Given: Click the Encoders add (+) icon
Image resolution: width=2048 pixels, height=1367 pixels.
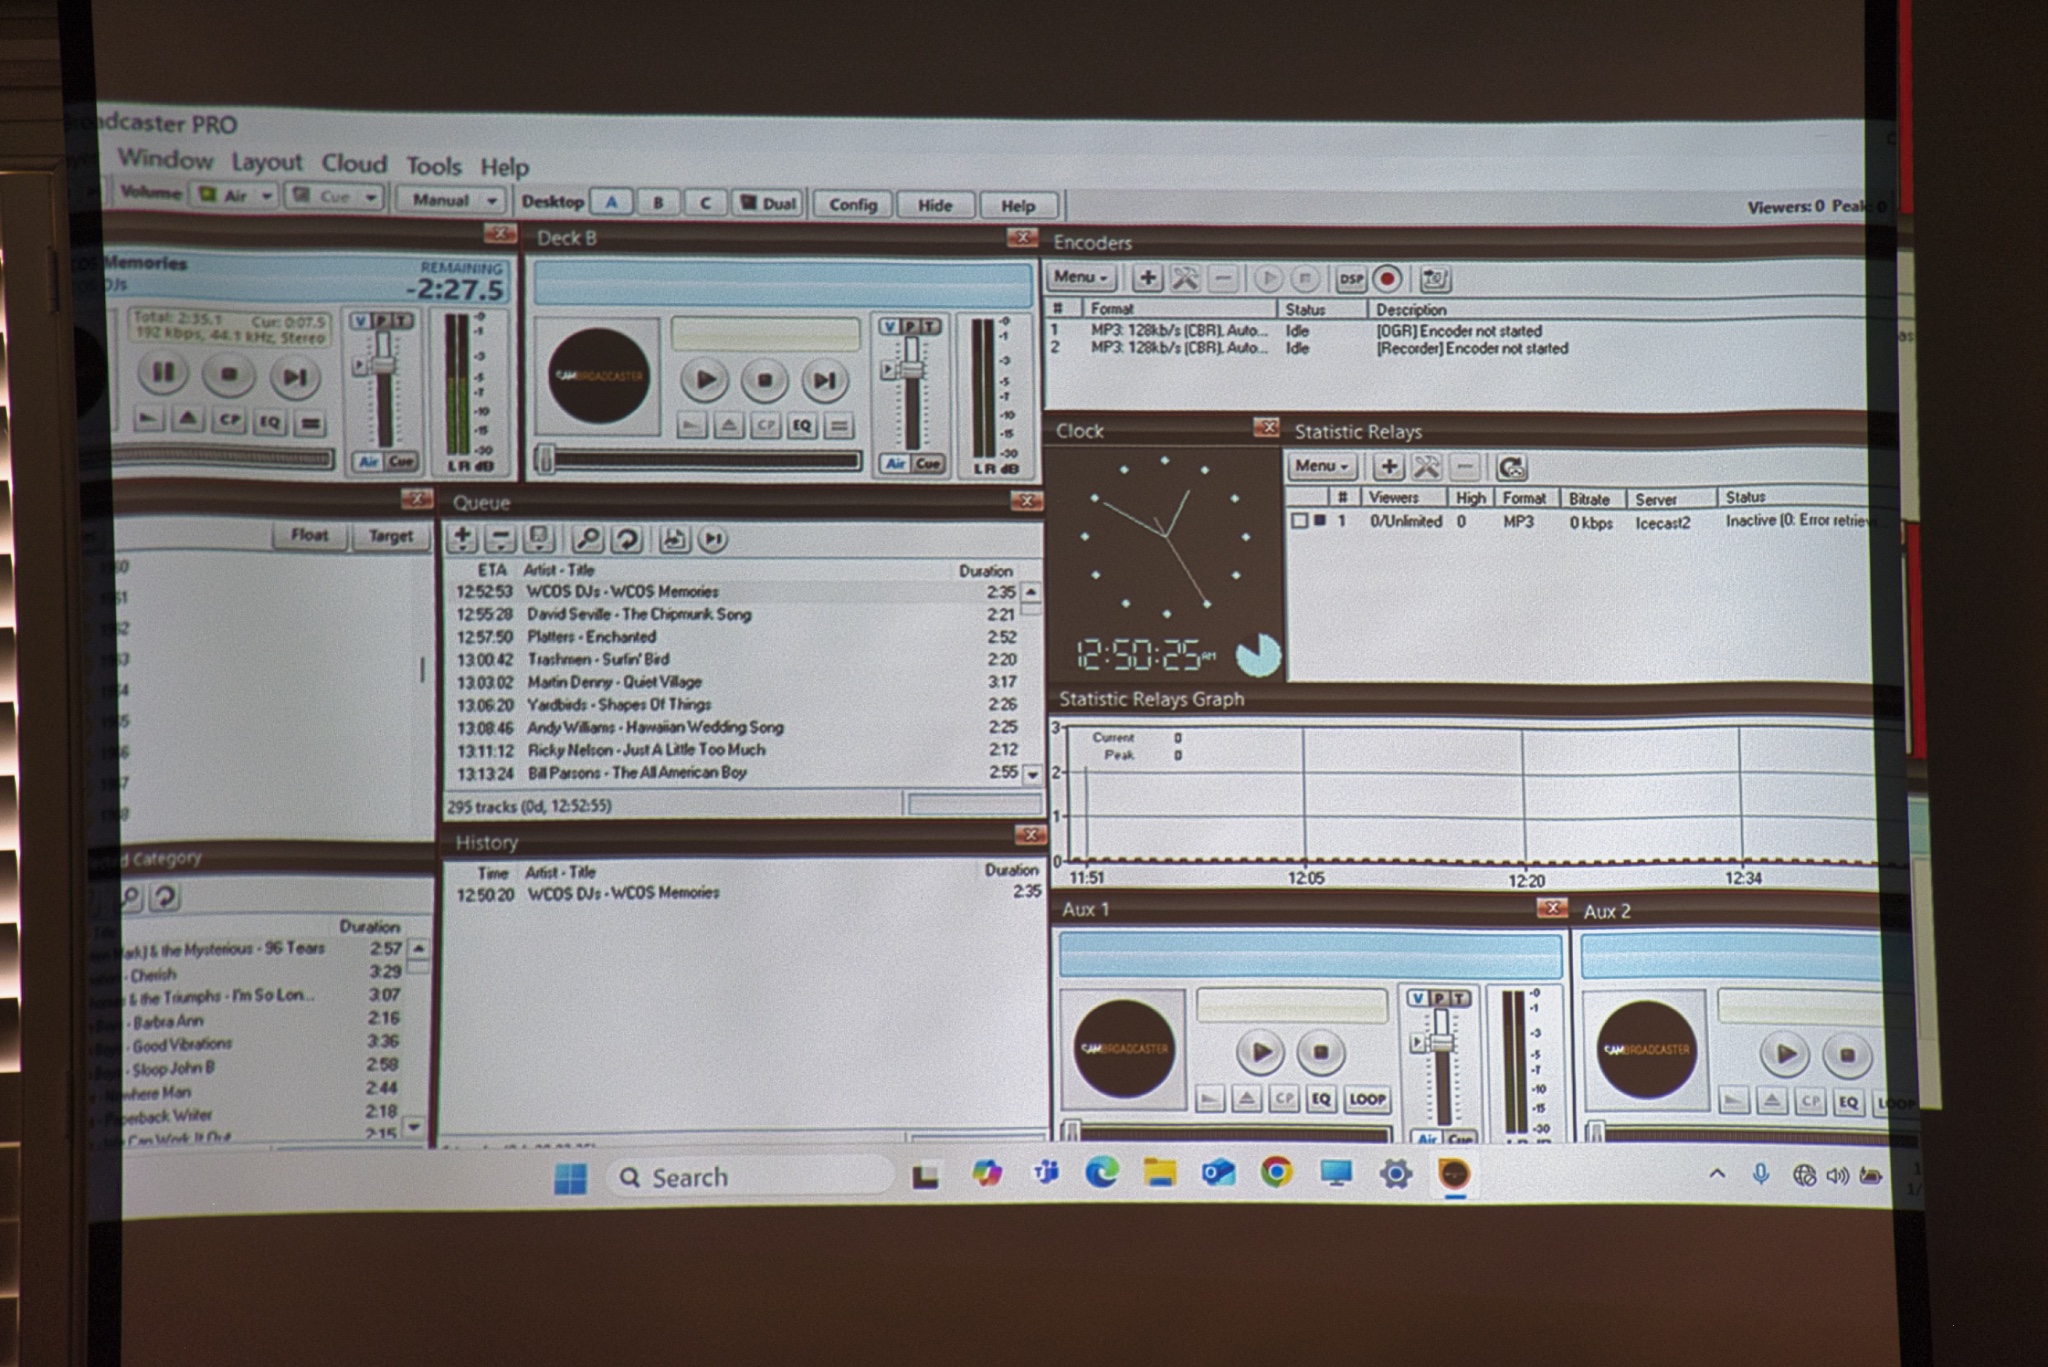Looking at the screenshot, I should (x=1147, y=278).
